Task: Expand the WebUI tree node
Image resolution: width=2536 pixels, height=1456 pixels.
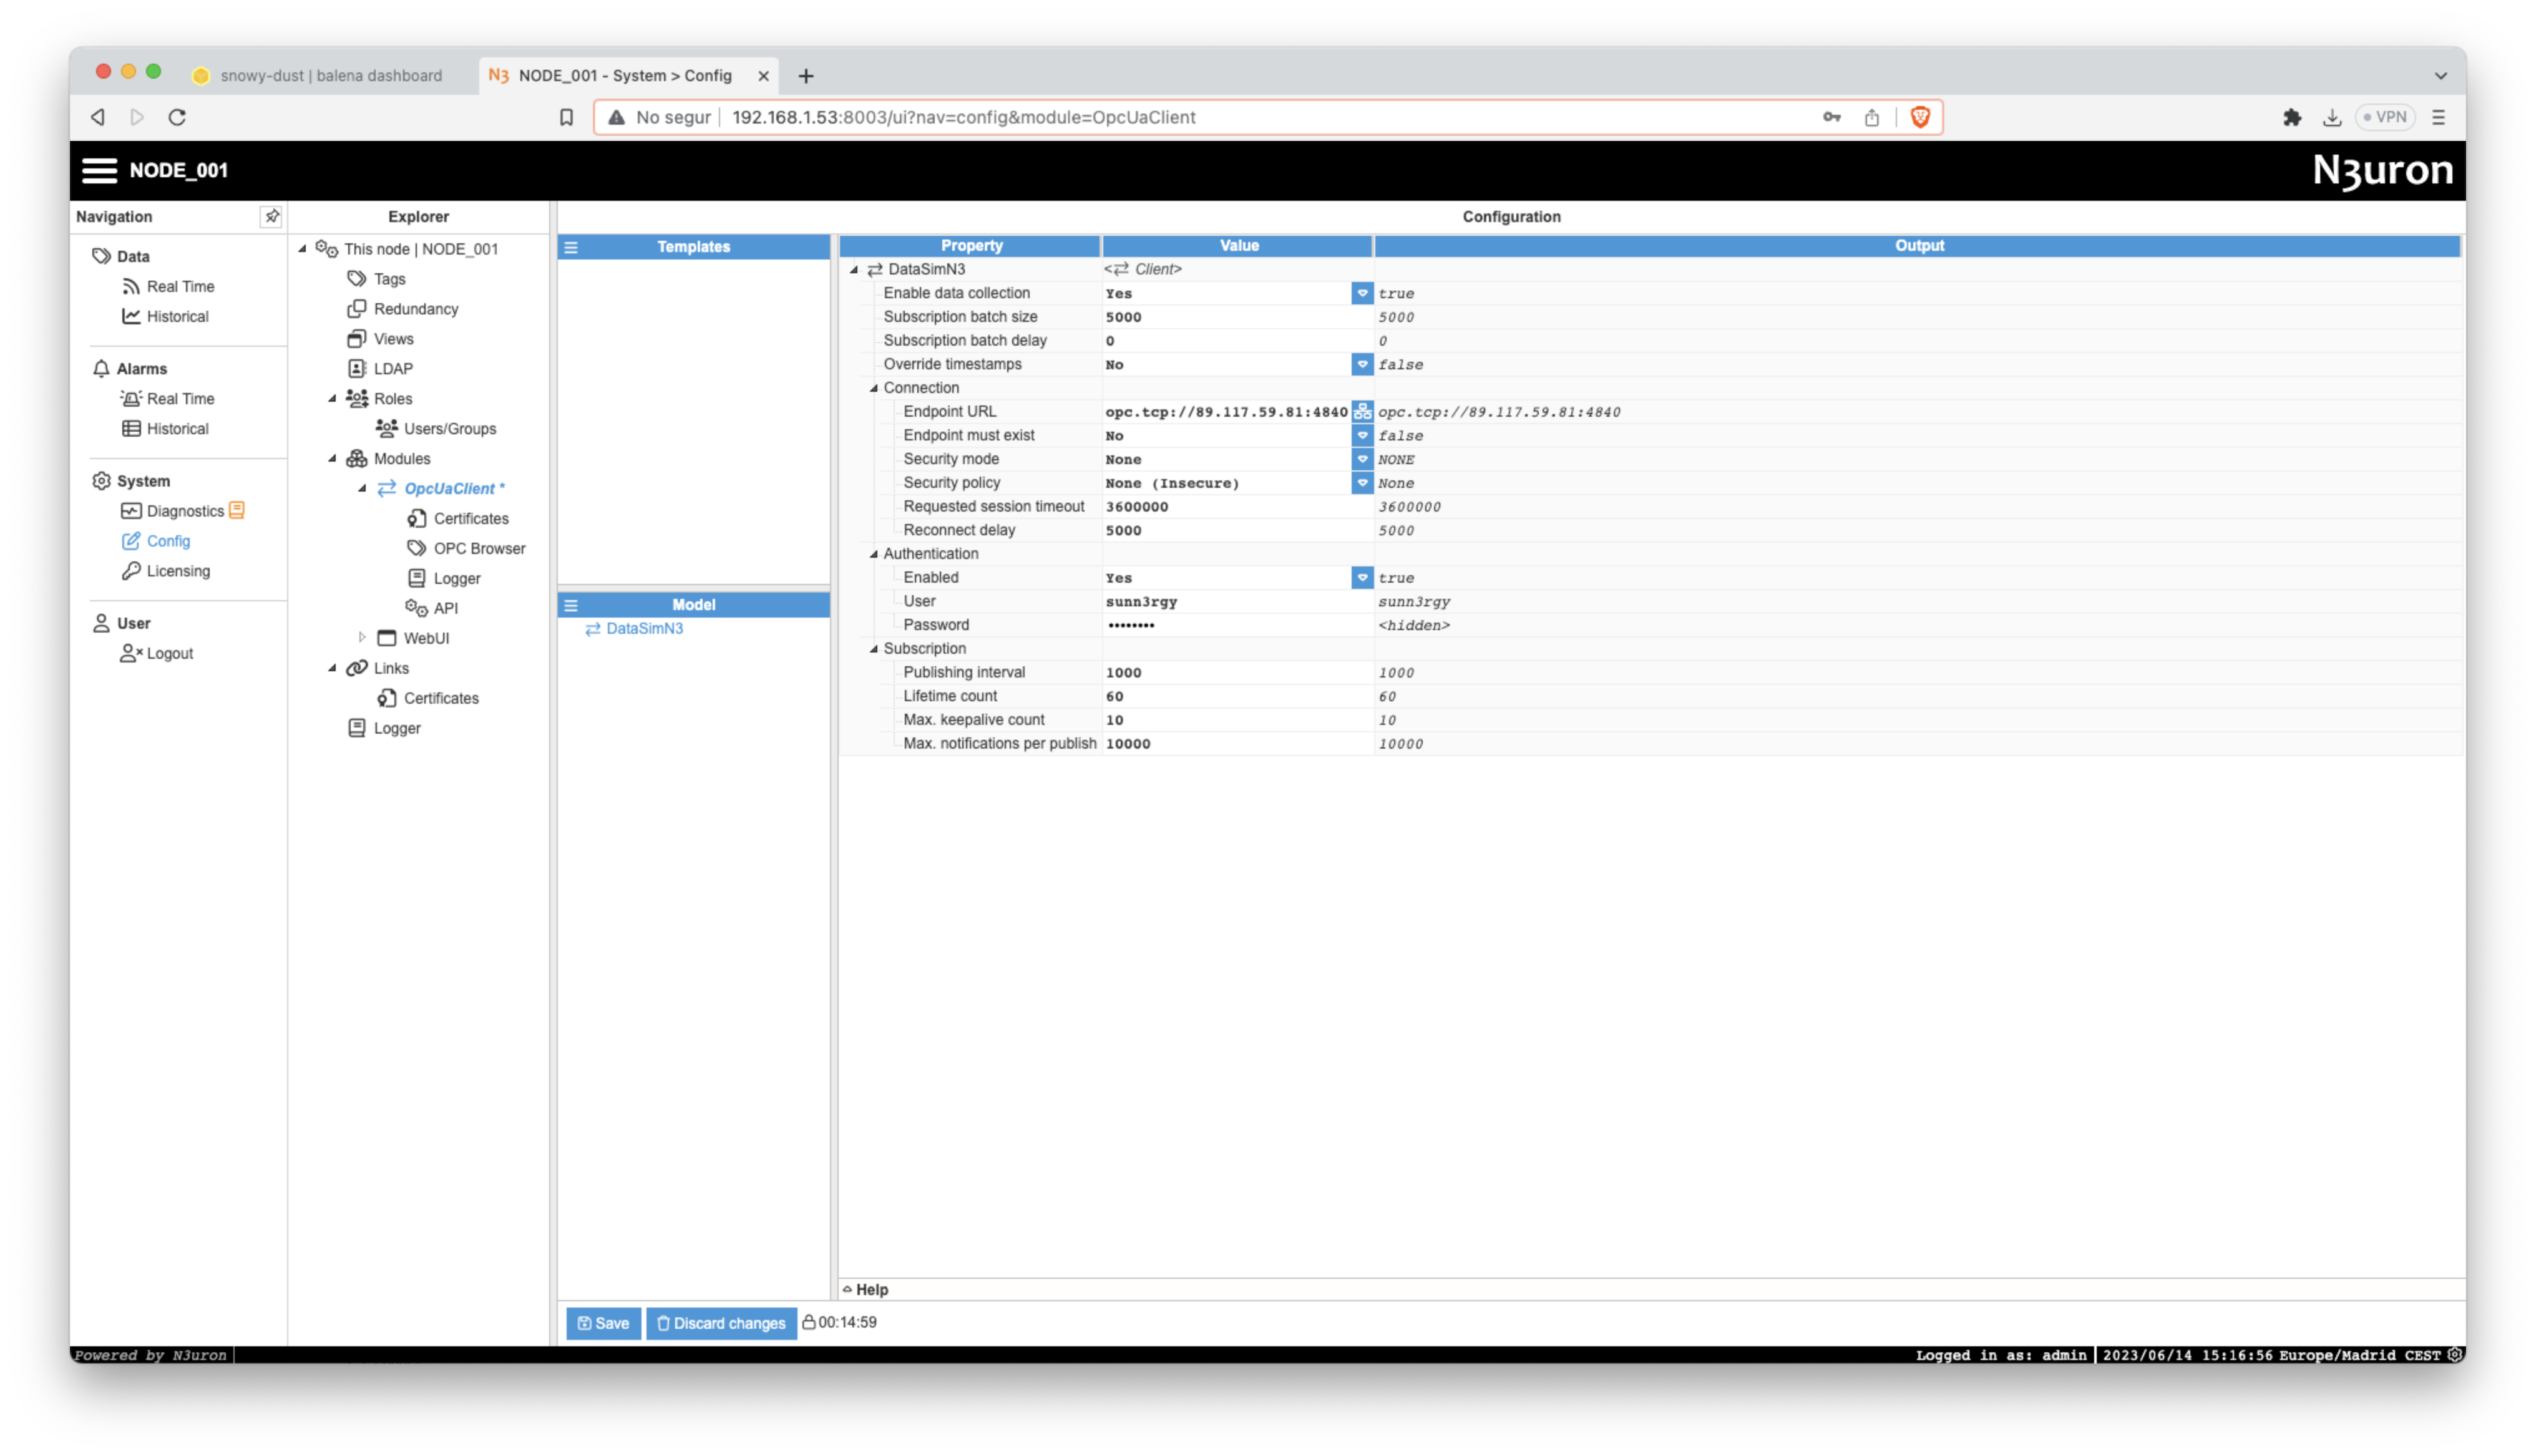Action: tap(362, 638)
